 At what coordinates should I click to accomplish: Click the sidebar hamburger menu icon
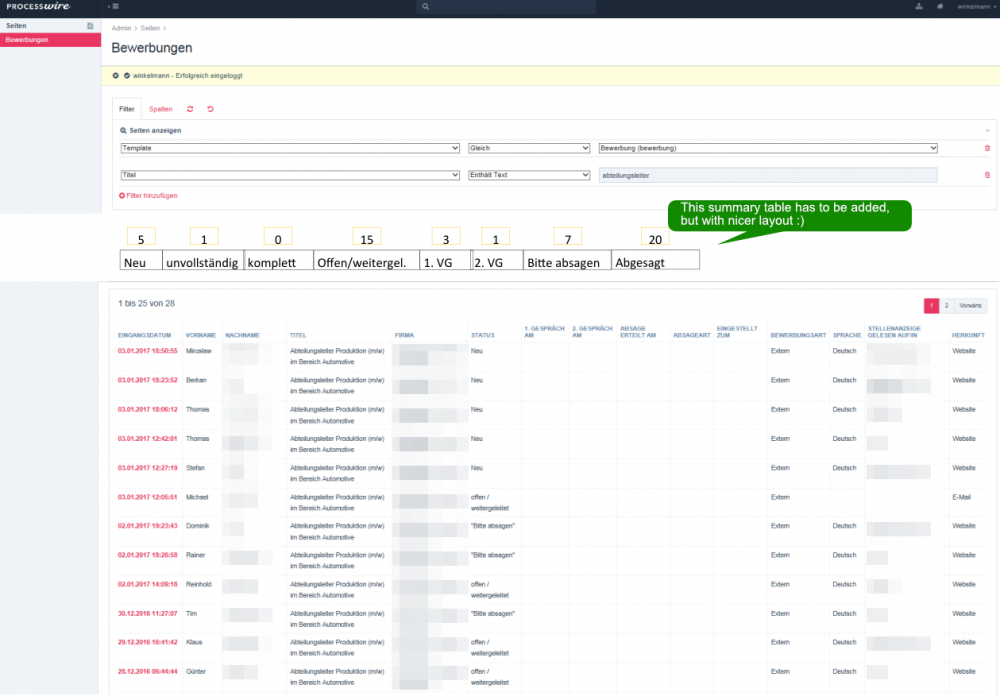click(114, 6)
